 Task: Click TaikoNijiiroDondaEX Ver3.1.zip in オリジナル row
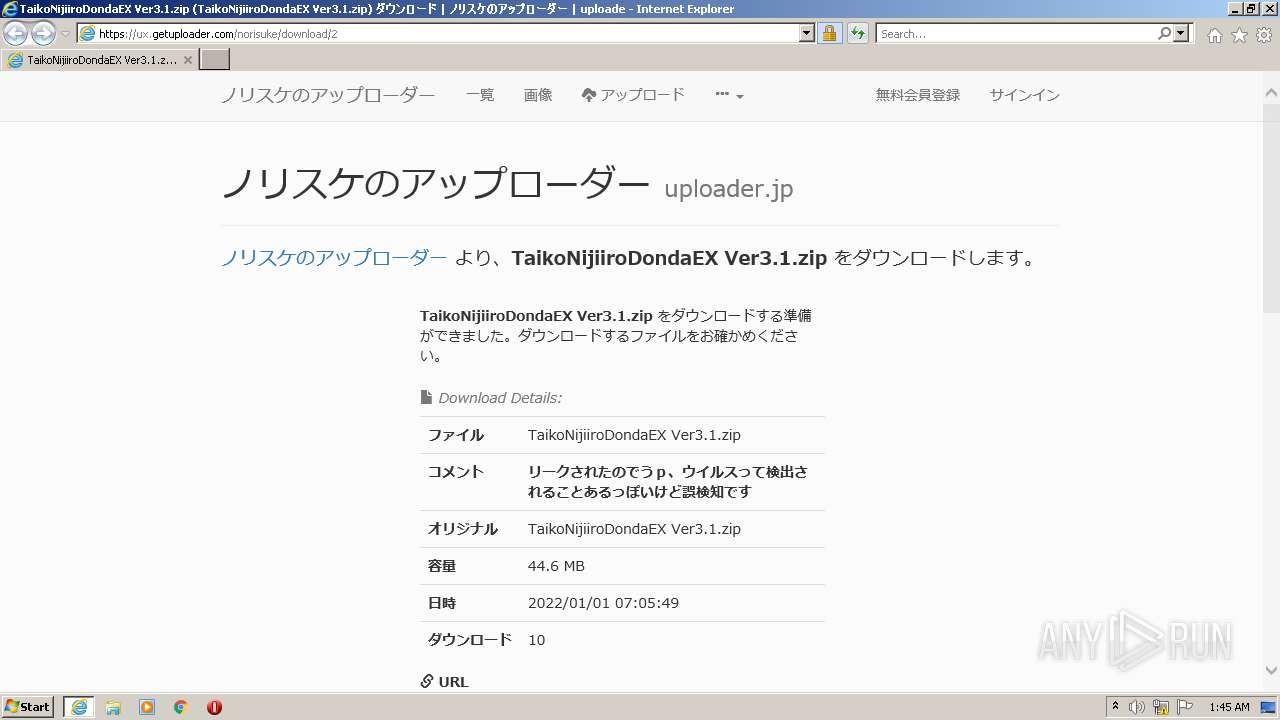[634, 529]
